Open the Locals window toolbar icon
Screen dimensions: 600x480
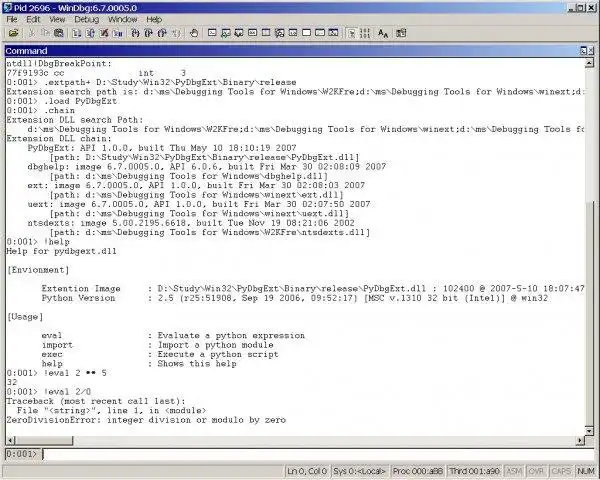(239, 33)
